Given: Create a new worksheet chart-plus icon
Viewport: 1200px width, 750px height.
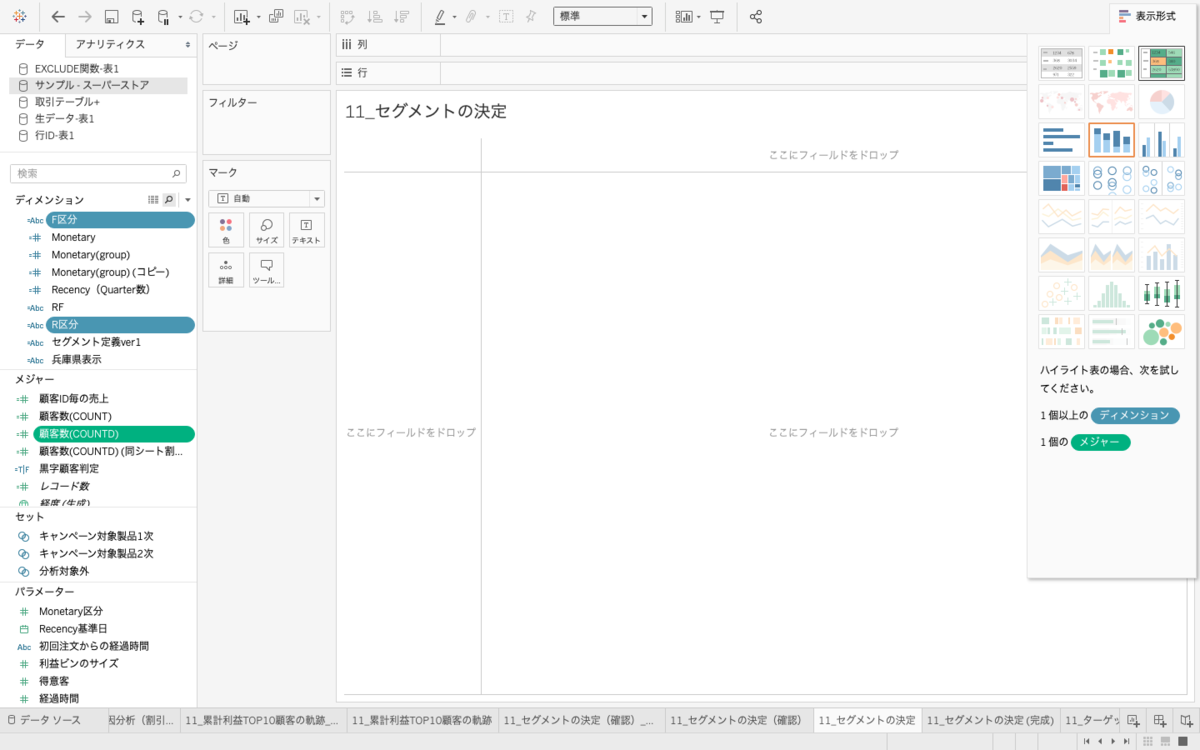Looking at the screenshot, I should tap(242, 16).
